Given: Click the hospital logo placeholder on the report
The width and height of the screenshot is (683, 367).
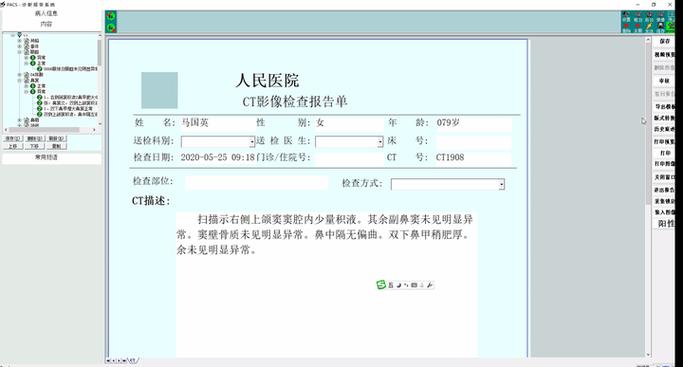Looking at the screenshot, I should coord(159,90).
